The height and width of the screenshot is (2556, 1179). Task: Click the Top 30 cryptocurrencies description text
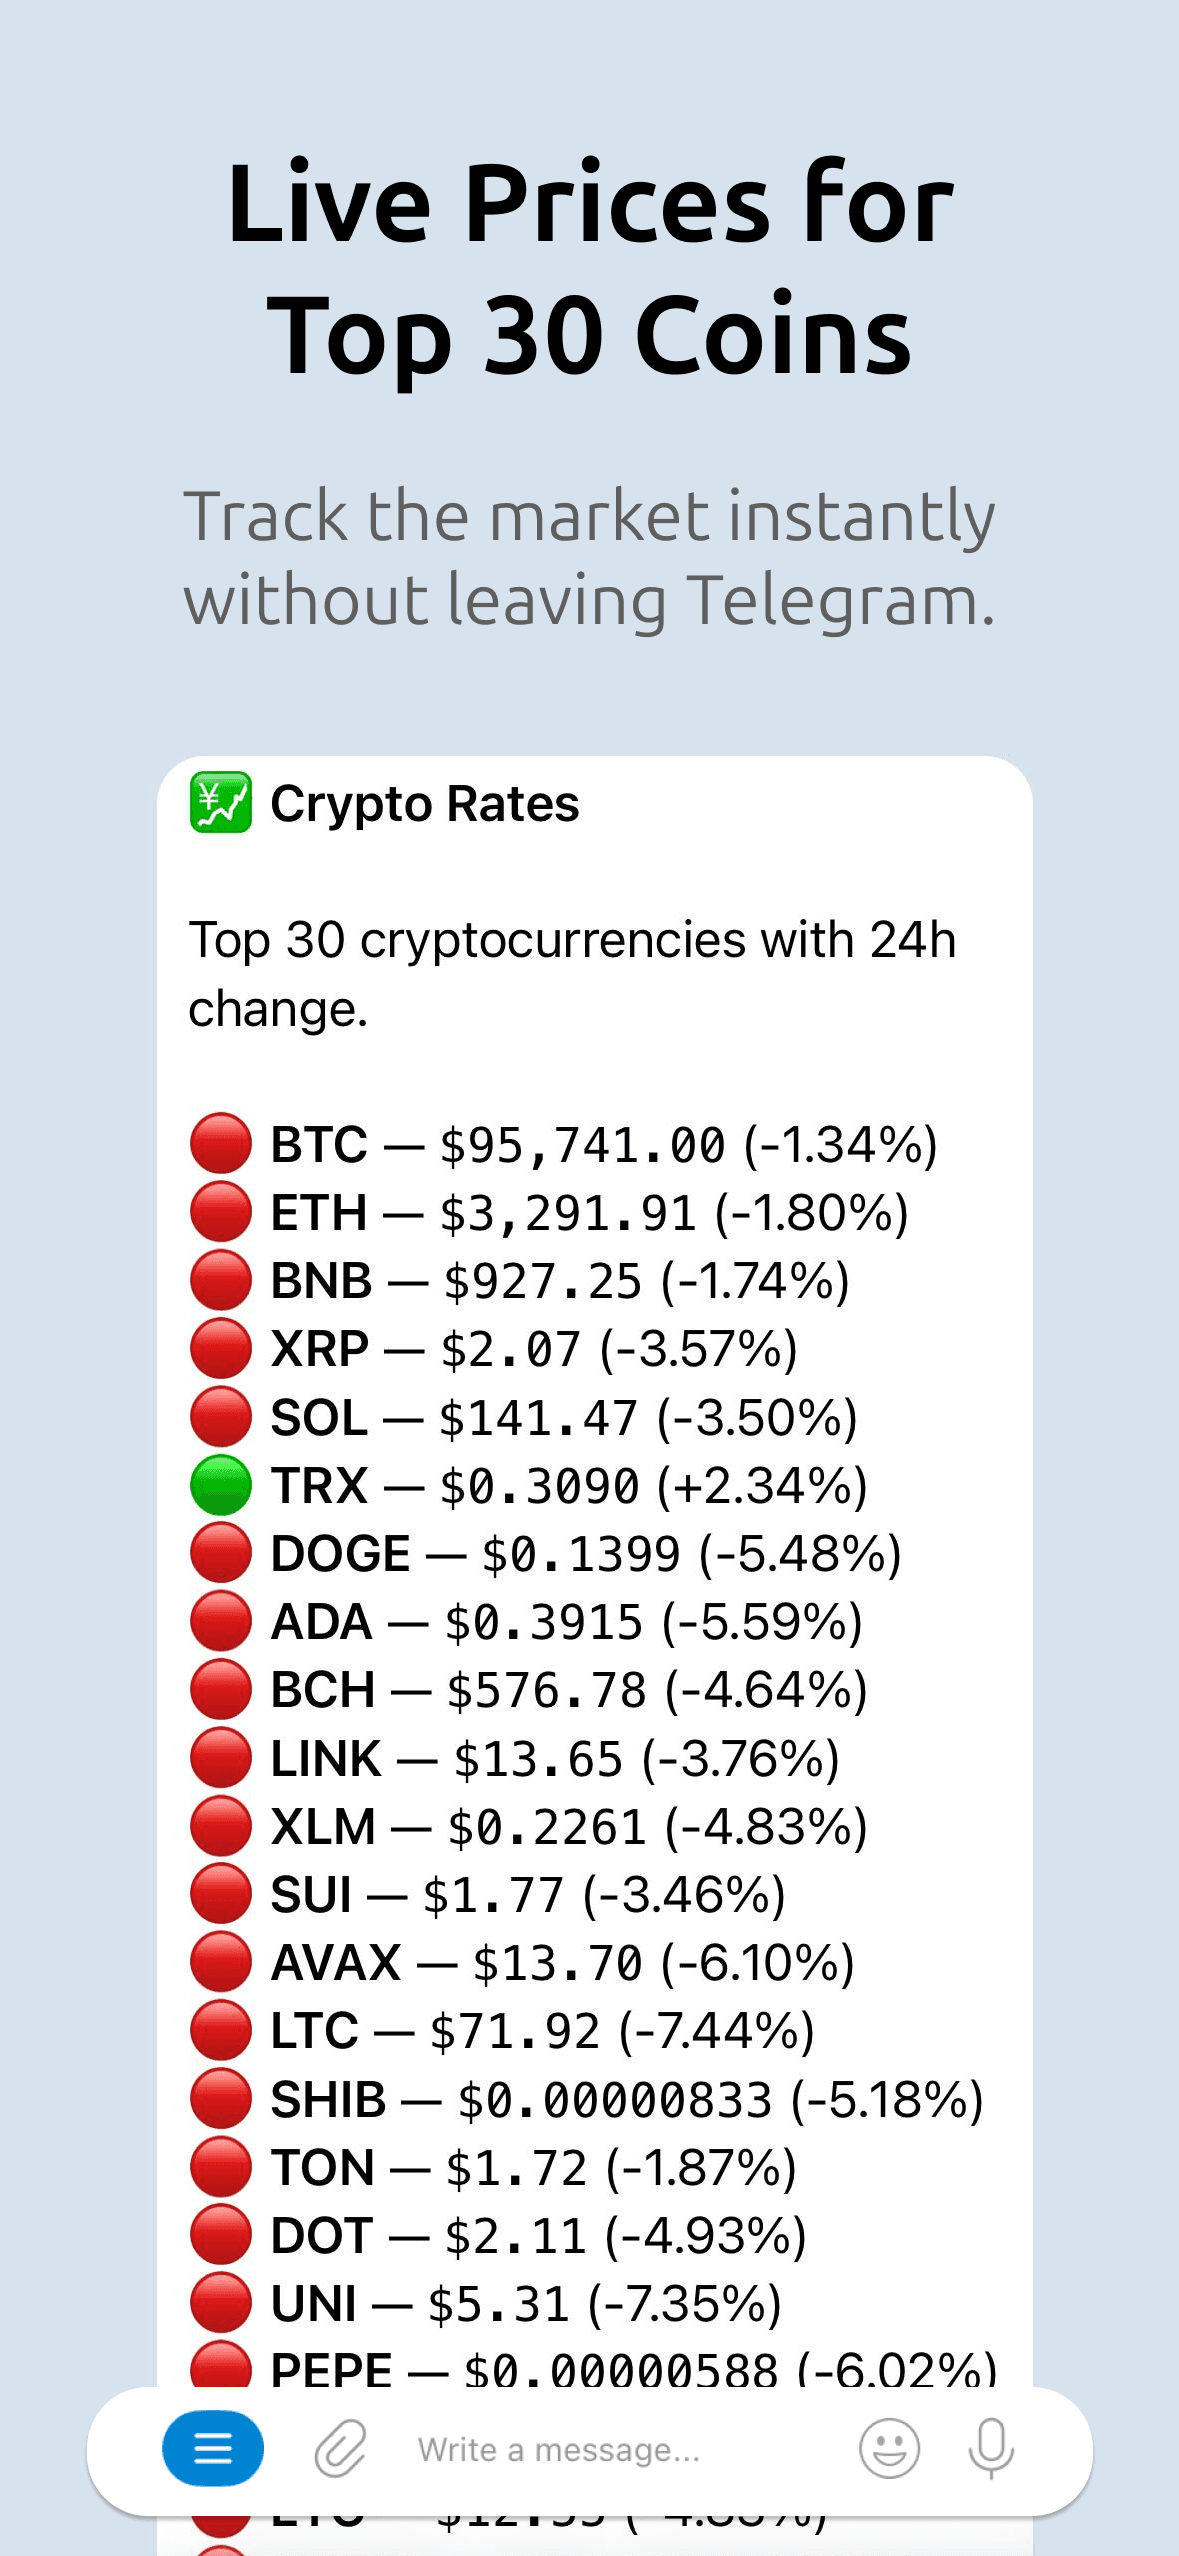point(572,973)
